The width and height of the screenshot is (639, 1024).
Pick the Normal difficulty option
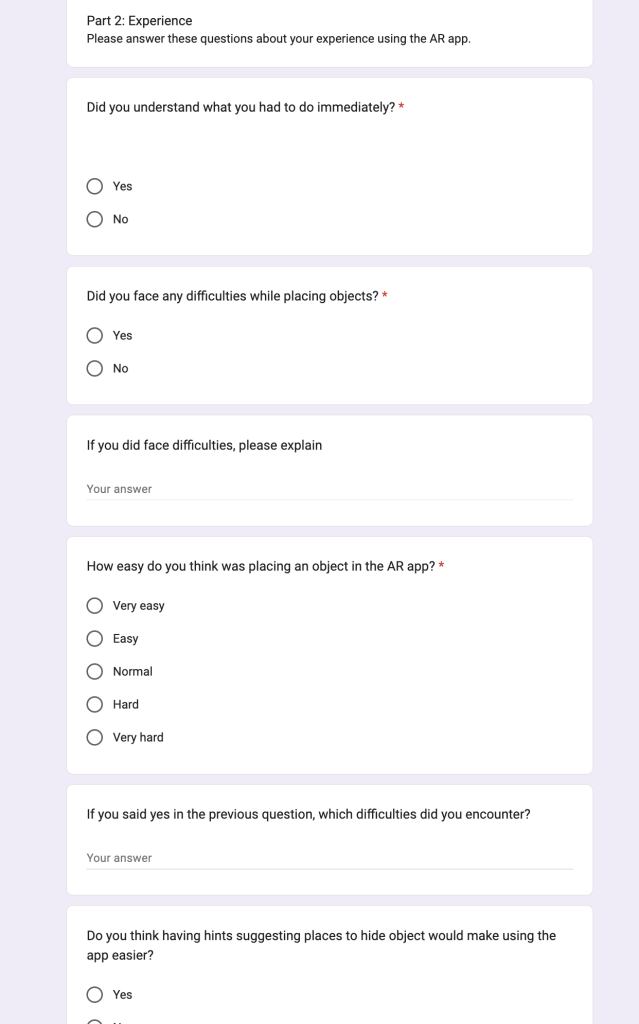95,671
